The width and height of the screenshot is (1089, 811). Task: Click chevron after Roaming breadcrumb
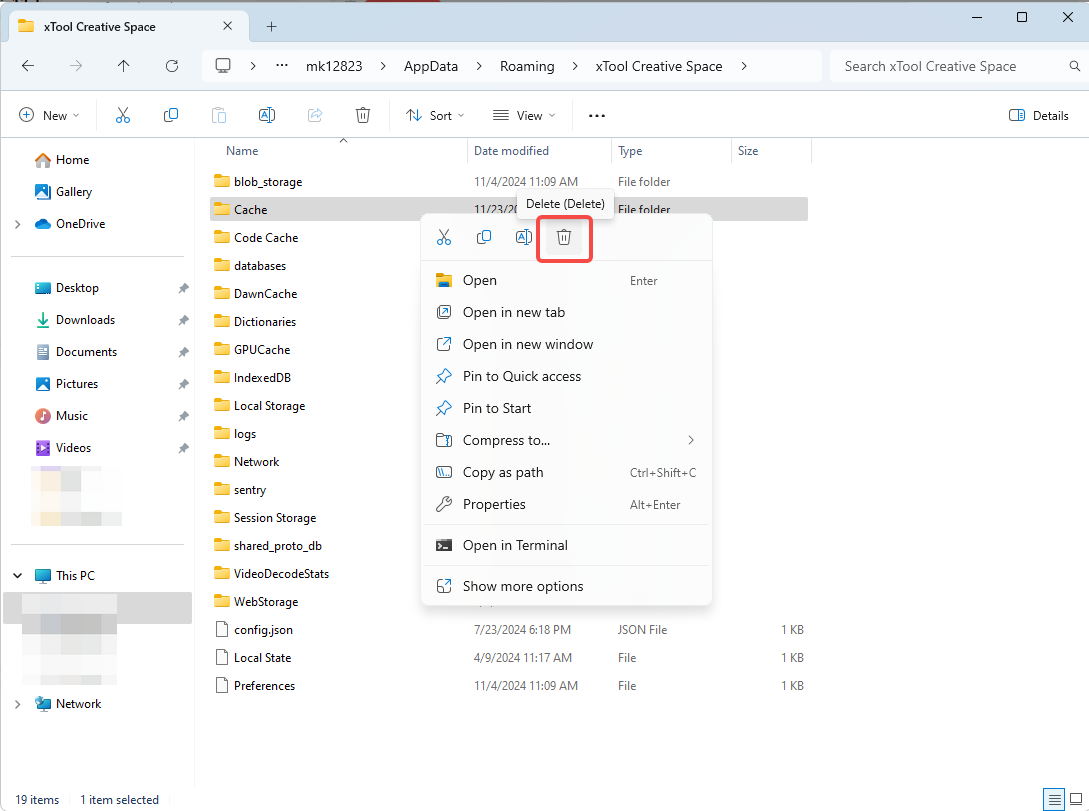(575, 66)
